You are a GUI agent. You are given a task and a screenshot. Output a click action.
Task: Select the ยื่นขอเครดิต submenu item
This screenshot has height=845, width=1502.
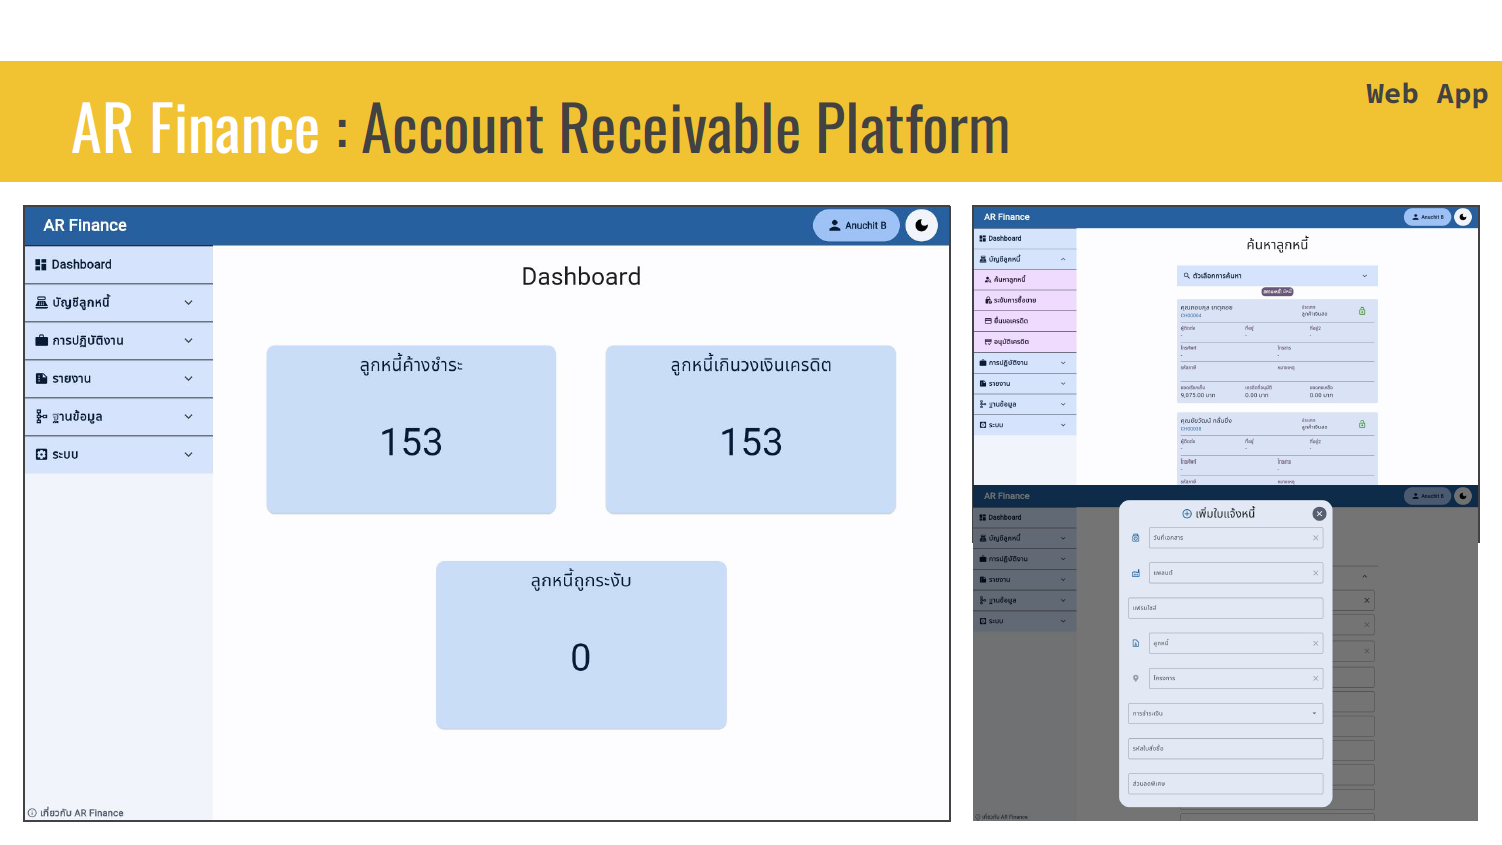1011,321
